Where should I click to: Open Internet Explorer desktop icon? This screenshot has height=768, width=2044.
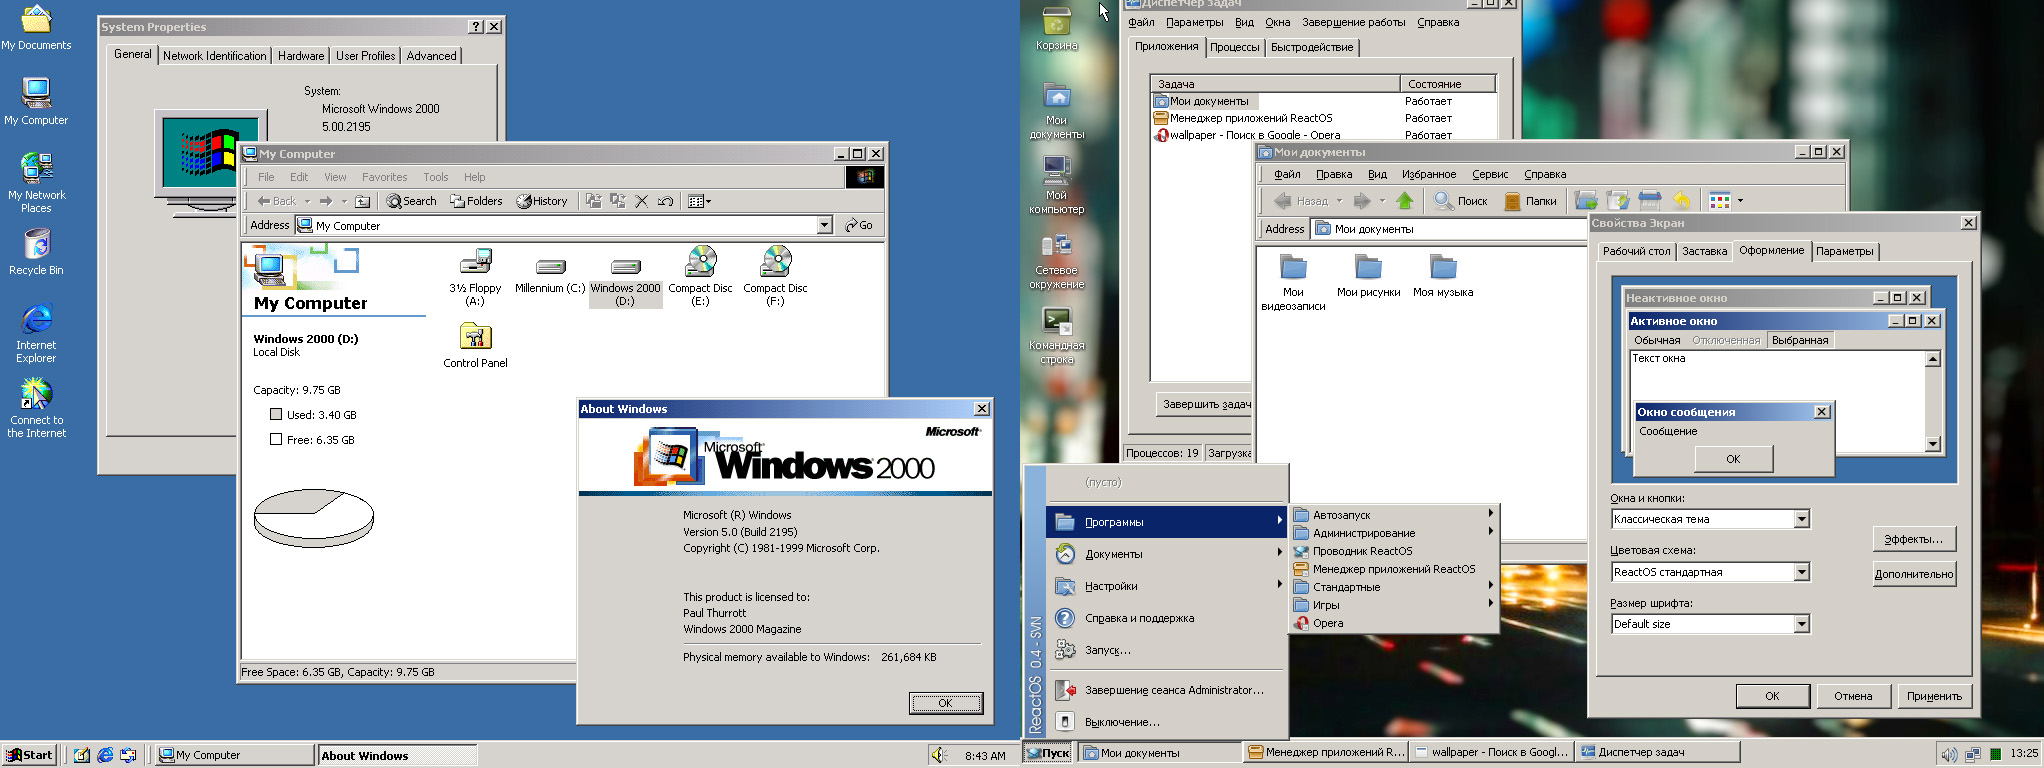click(x=36, y=333)
